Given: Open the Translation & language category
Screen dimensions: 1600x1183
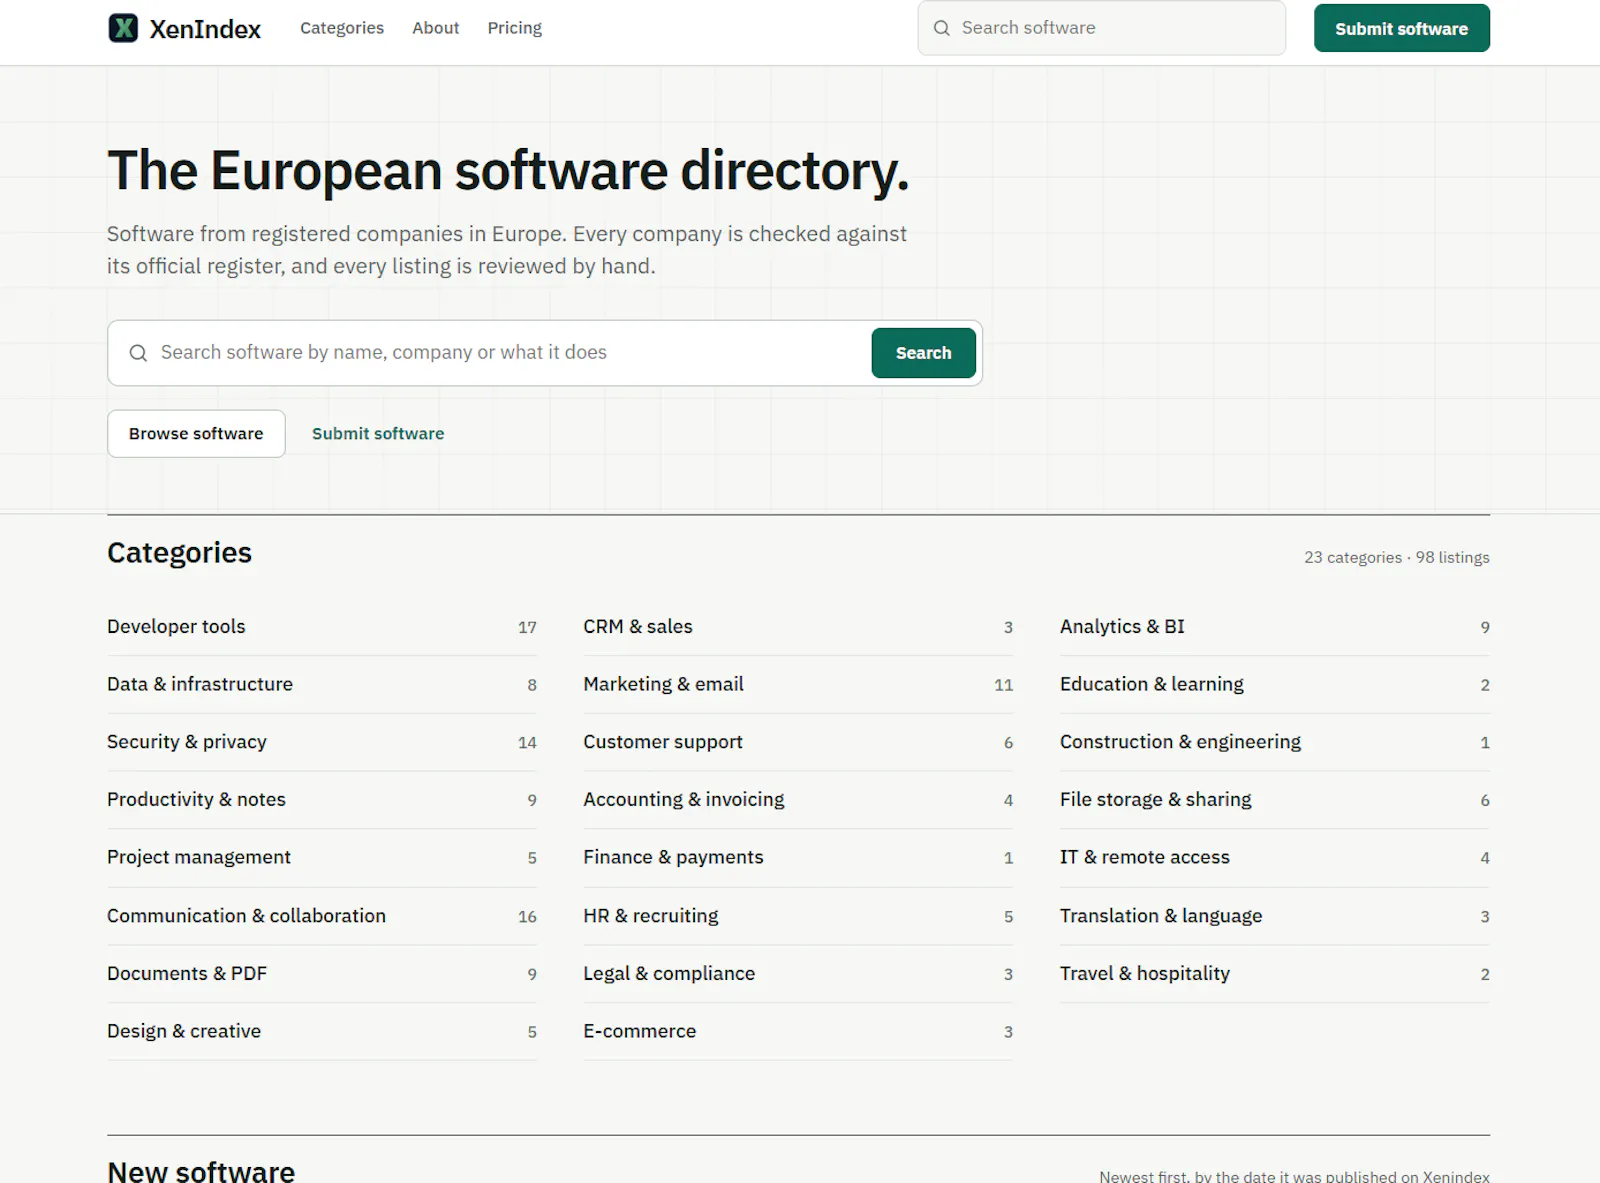Looking at the screenshot, I should pos(1275,916).
